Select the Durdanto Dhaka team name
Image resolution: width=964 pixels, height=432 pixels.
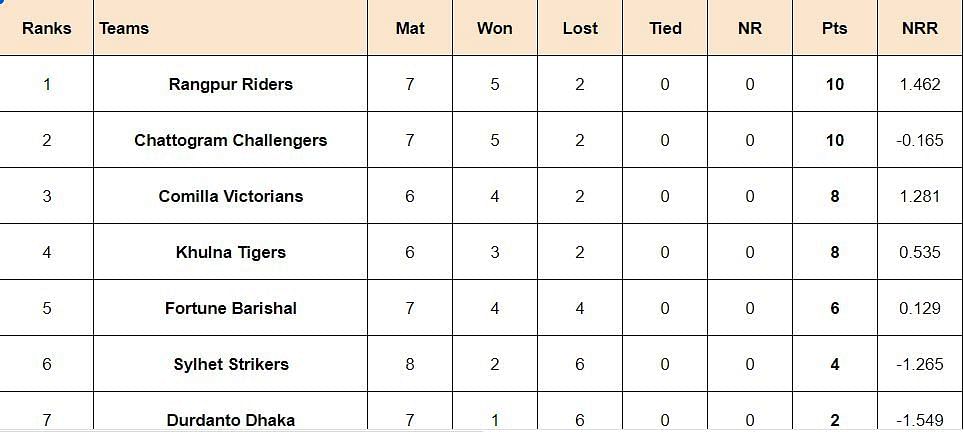tap(231, 420)
